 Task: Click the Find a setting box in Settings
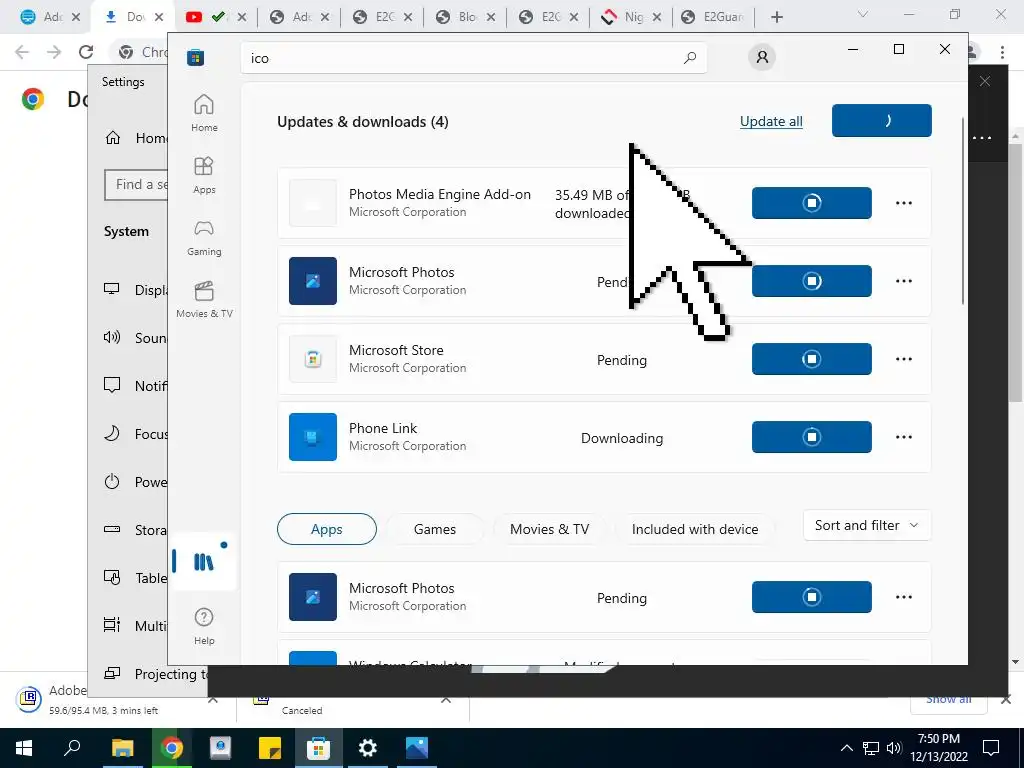pos(136,185)
